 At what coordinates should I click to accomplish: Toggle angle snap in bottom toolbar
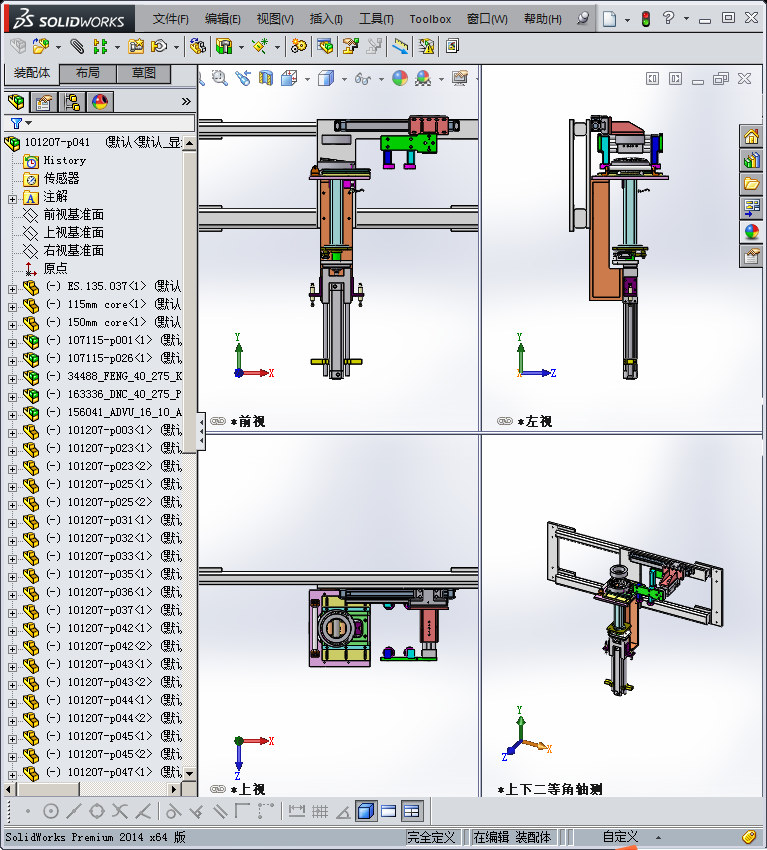[343, 811]
